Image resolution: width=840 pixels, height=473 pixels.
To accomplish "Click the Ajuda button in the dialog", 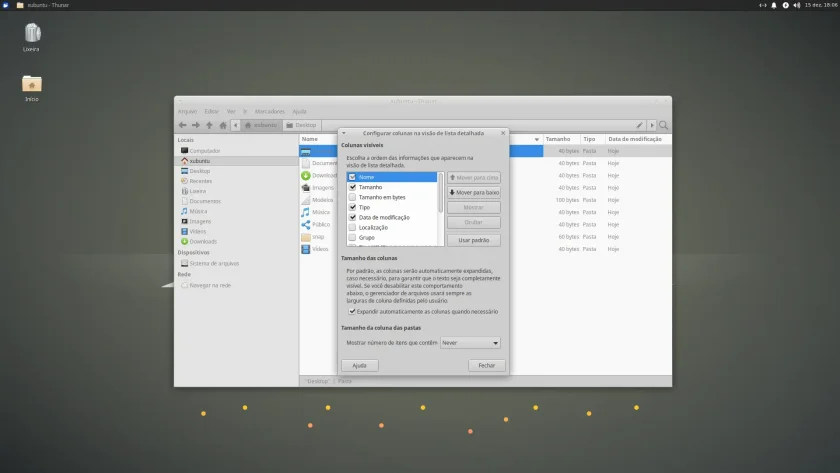I will [x=359, y=366].
